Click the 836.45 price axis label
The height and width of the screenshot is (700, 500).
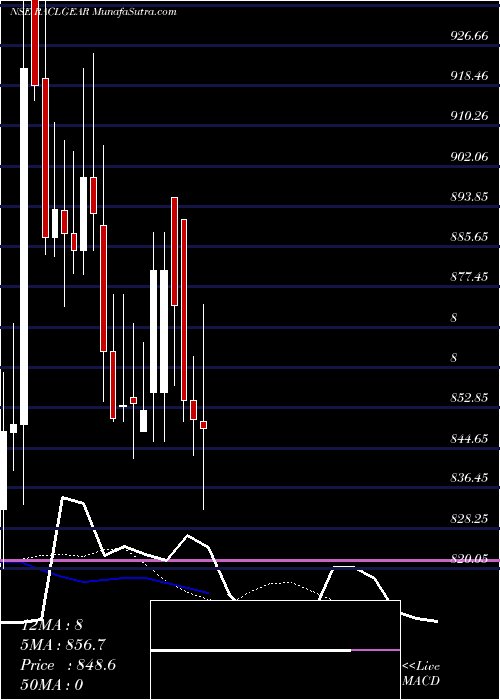coord(469,478)
